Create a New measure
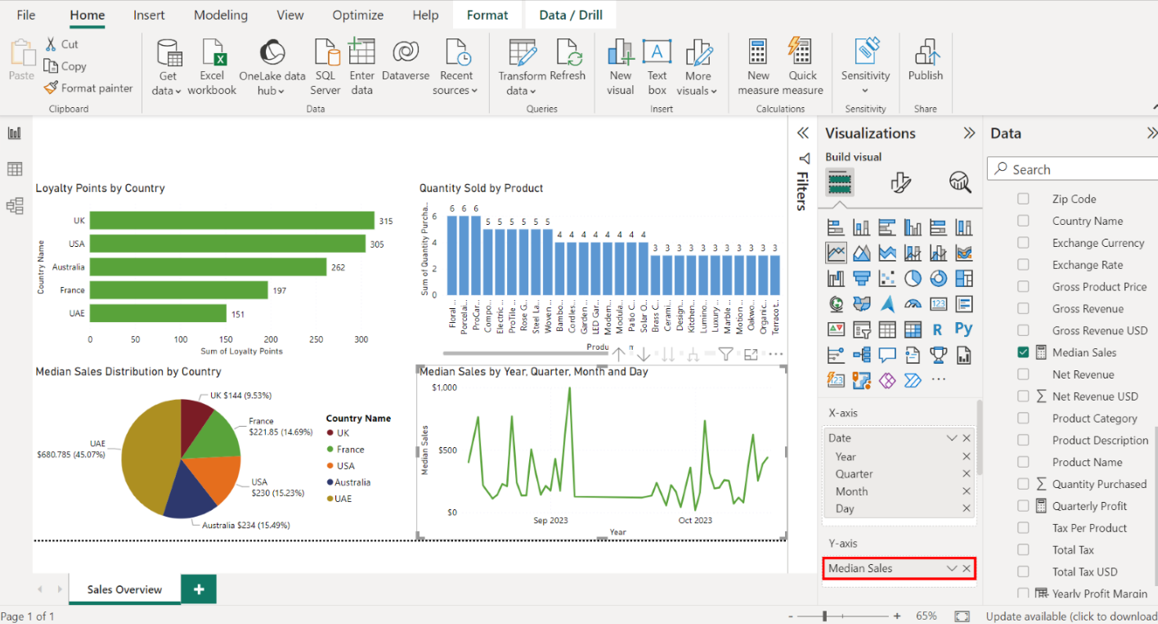 758,66
